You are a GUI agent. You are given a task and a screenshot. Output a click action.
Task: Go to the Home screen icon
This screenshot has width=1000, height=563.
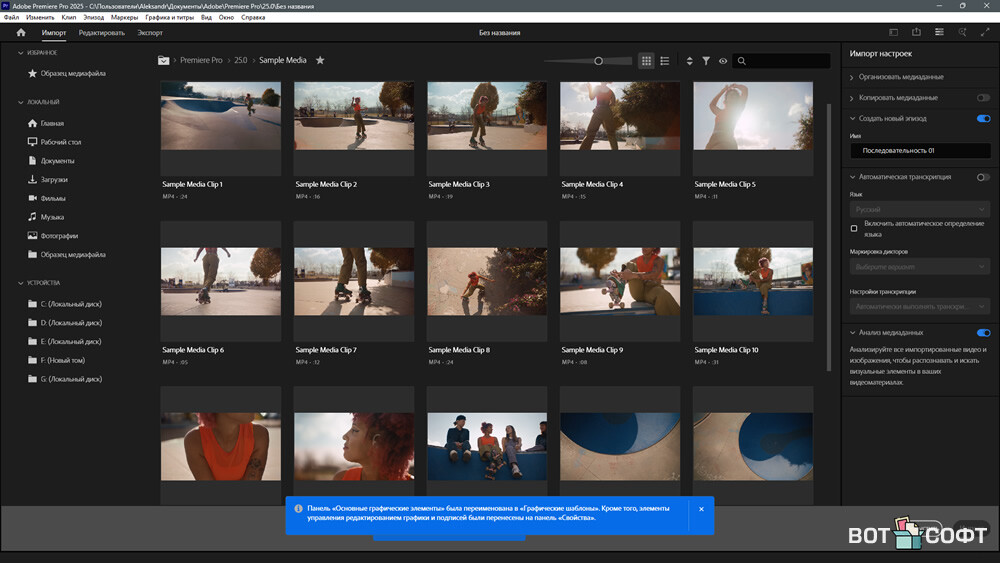click(x=21, y=33)
